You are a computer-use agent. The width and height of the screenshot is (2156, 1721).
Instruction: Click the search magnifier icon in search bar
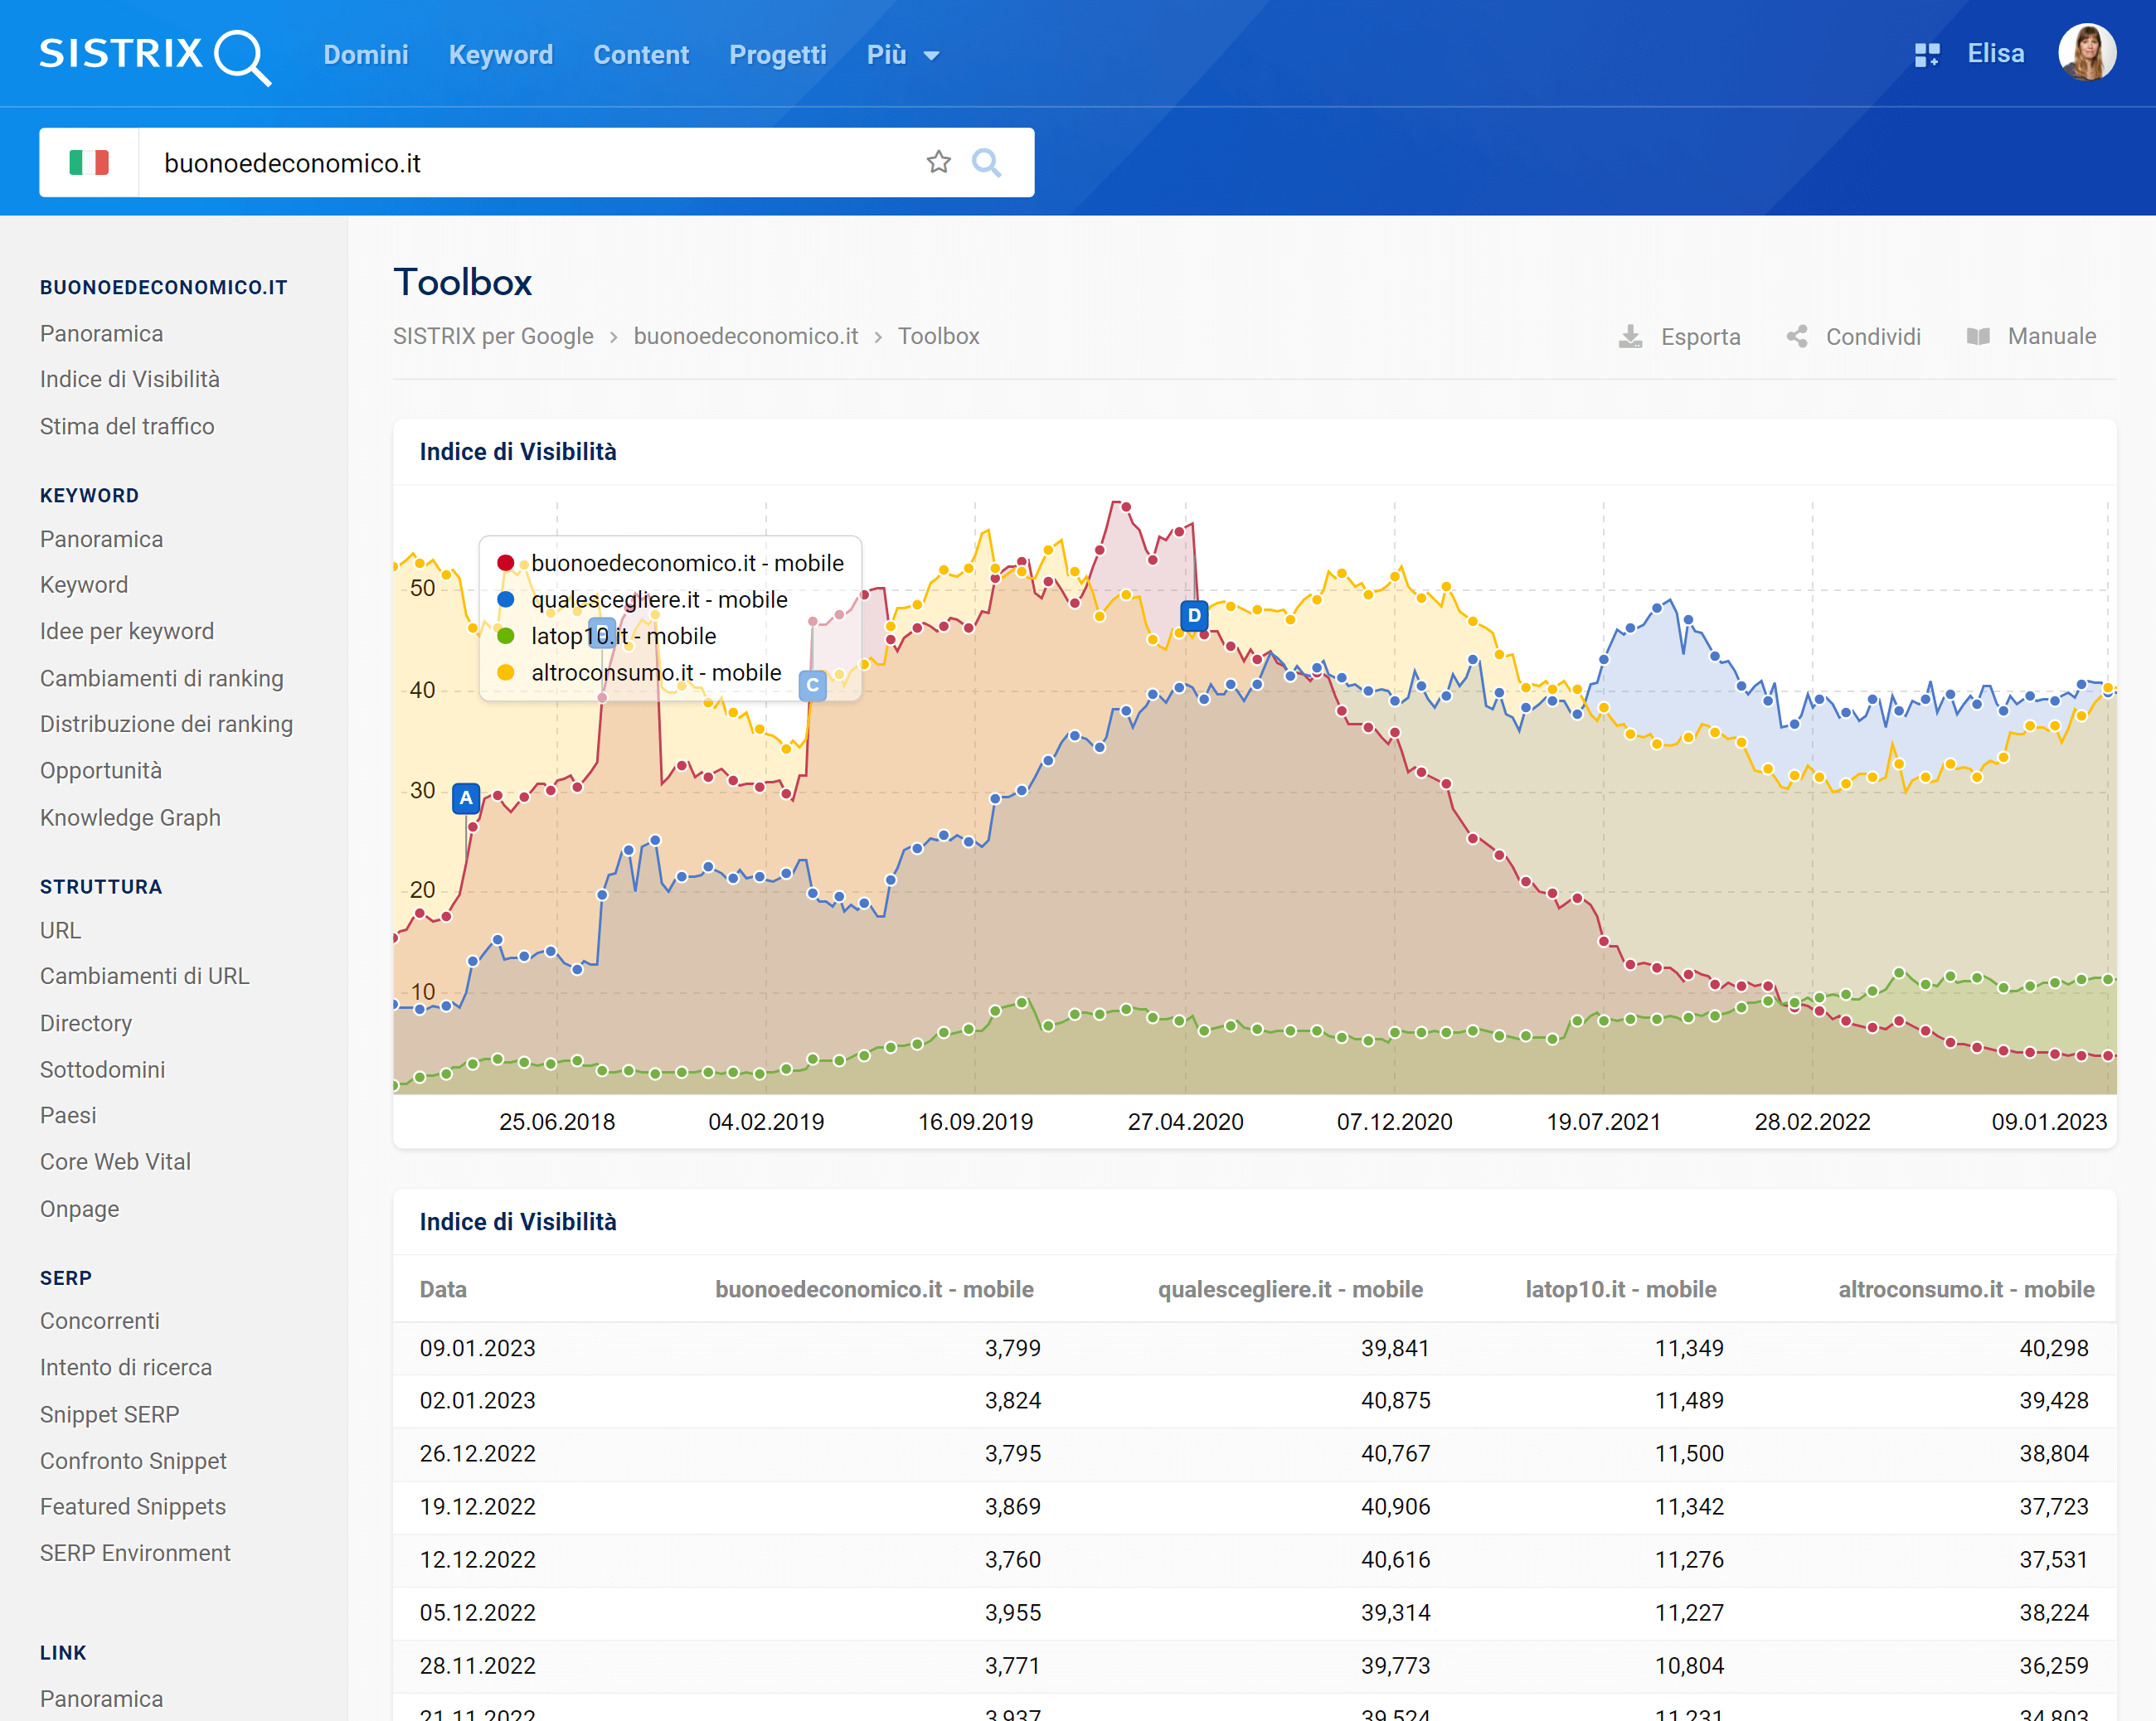click(x=986, y=162)
